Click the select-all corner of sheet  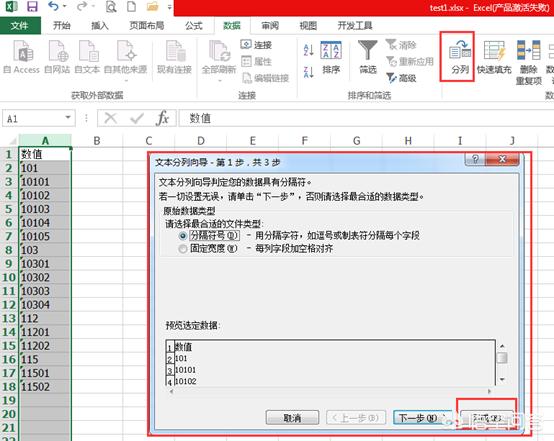11,141
